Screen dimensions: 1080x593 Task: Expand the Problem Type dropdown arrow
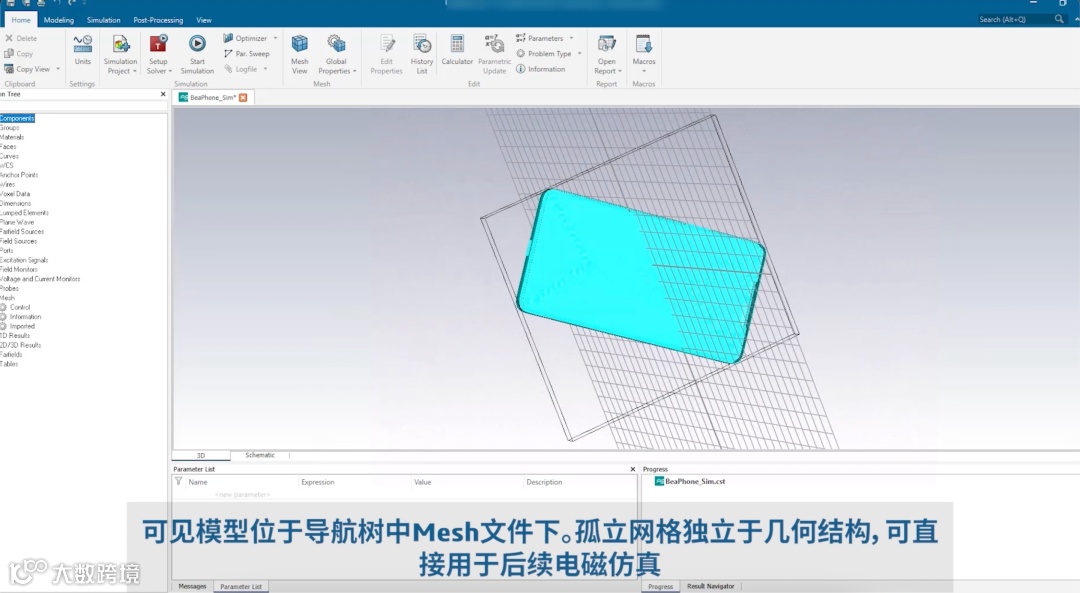pyautogui.click(x=579, y=54)
